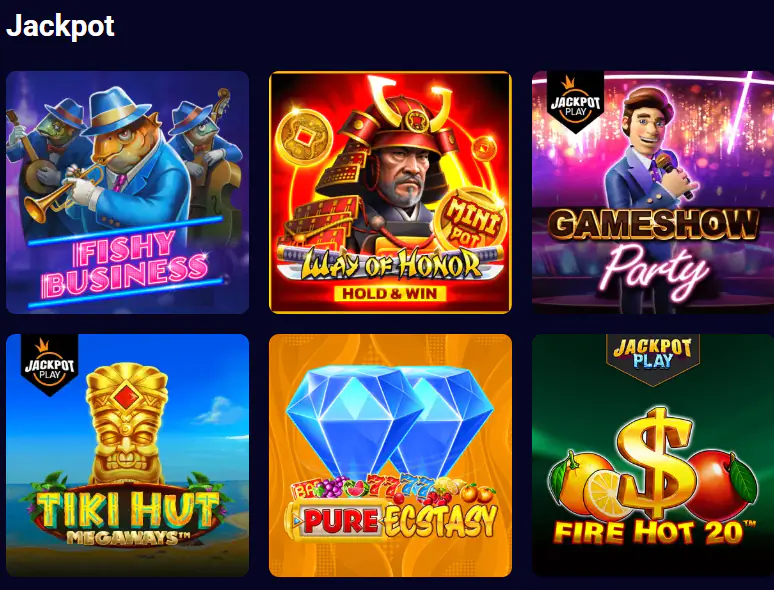Viewport: 774px width, 590px height.
Task: Open the Fishy Business game tile
Action: tap(127, 192)
